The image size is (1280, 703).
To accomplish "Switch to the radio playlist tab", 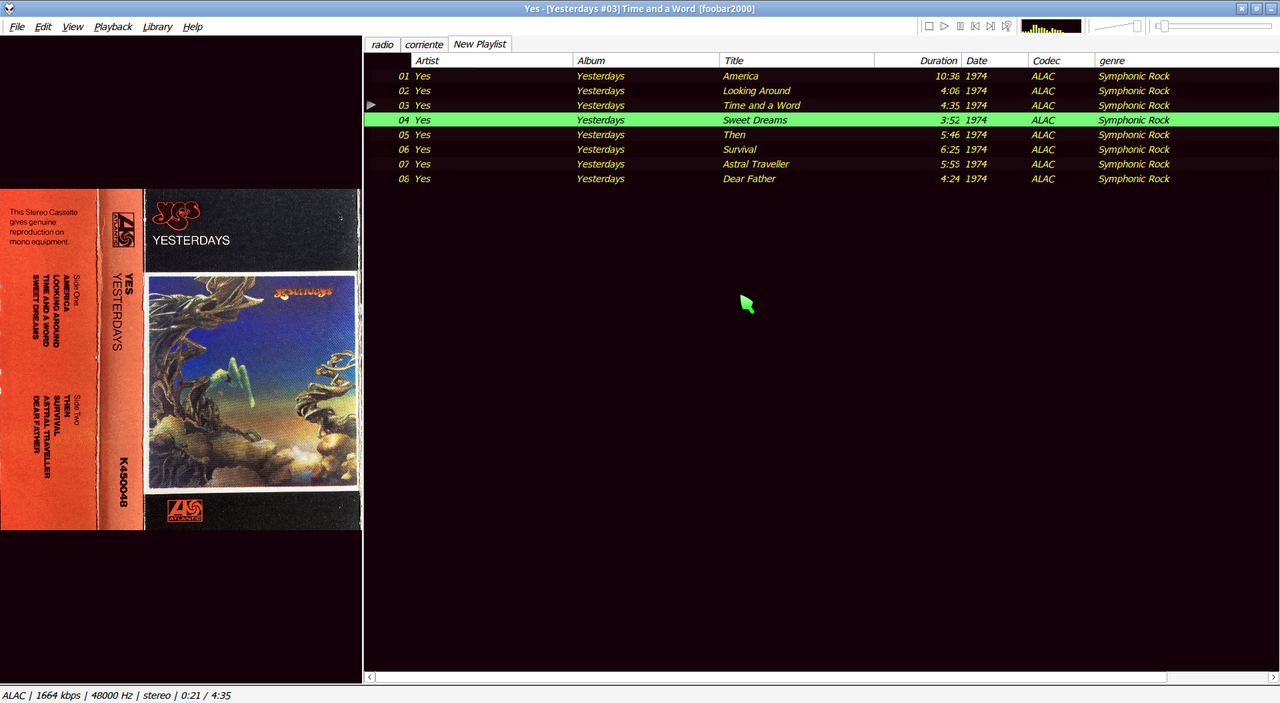I will 382,44.
